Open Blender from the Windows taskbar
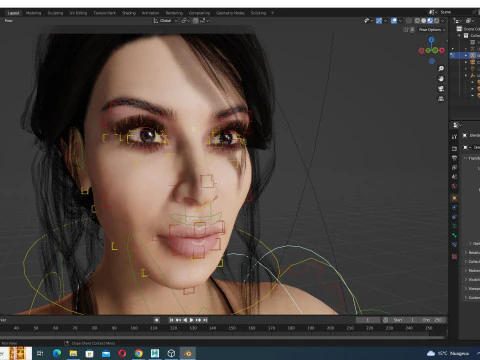480x360 pixels. (188, 353)
